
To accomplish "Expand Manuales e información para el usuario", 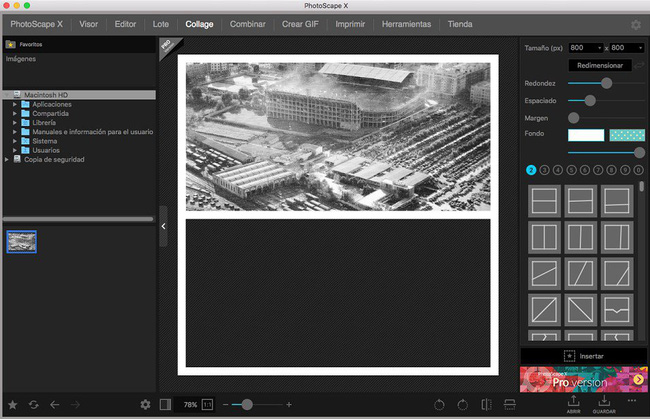I will (x=15, y=132).
